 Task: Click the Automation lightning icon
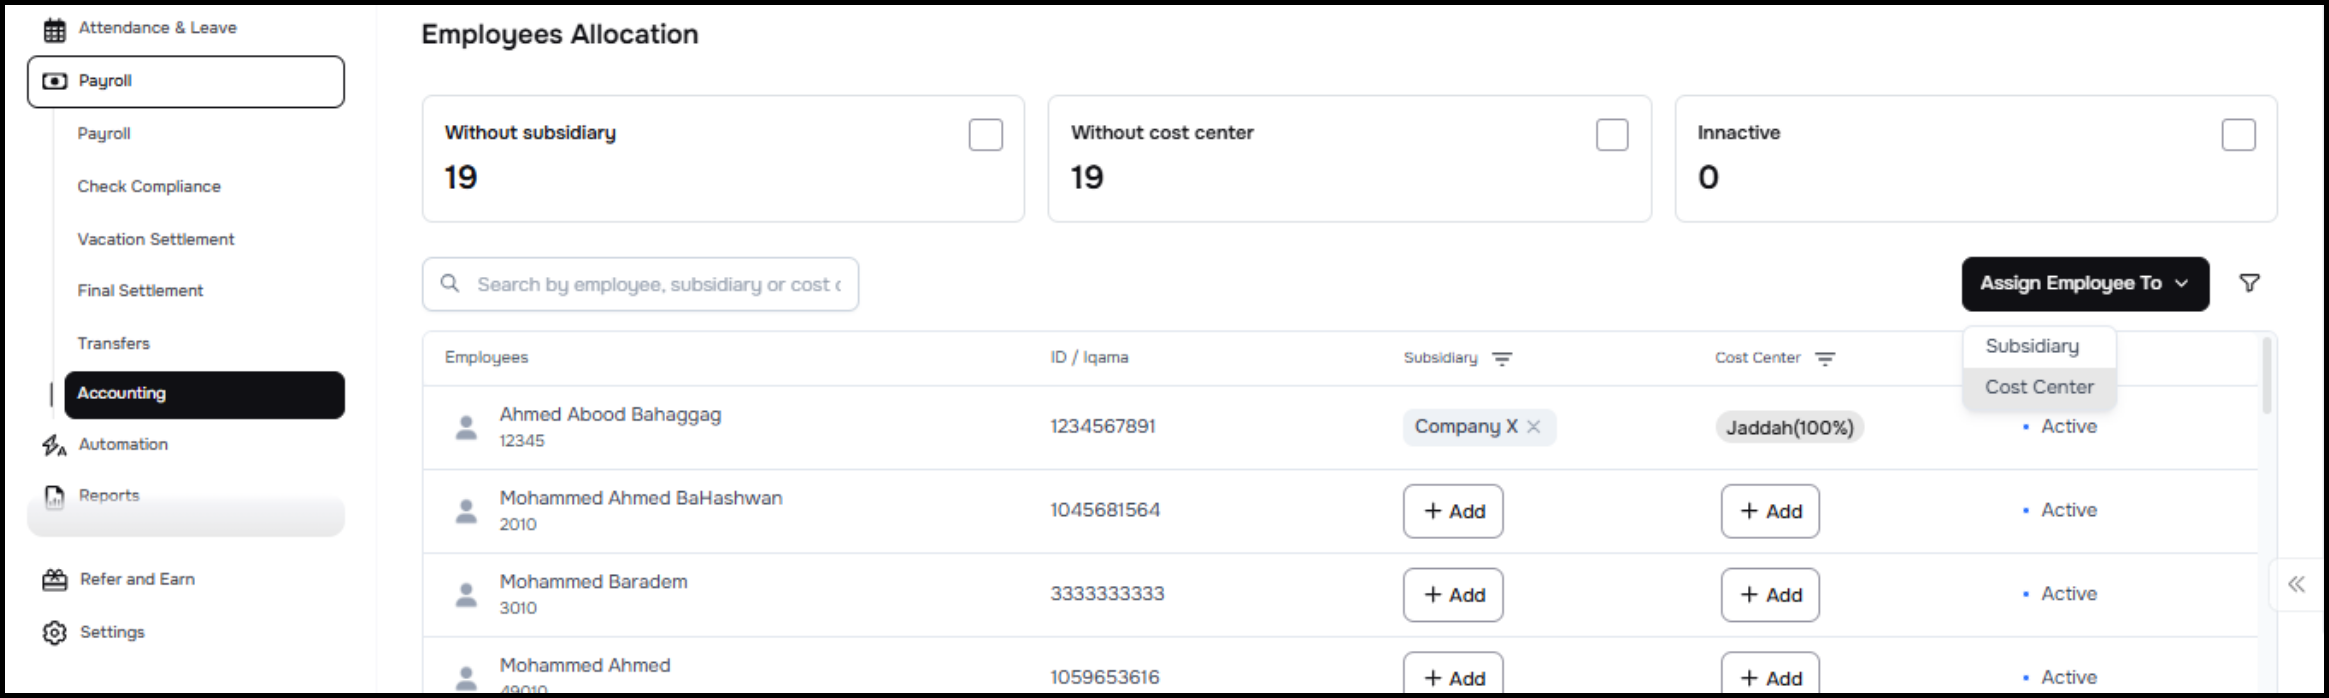54,445
